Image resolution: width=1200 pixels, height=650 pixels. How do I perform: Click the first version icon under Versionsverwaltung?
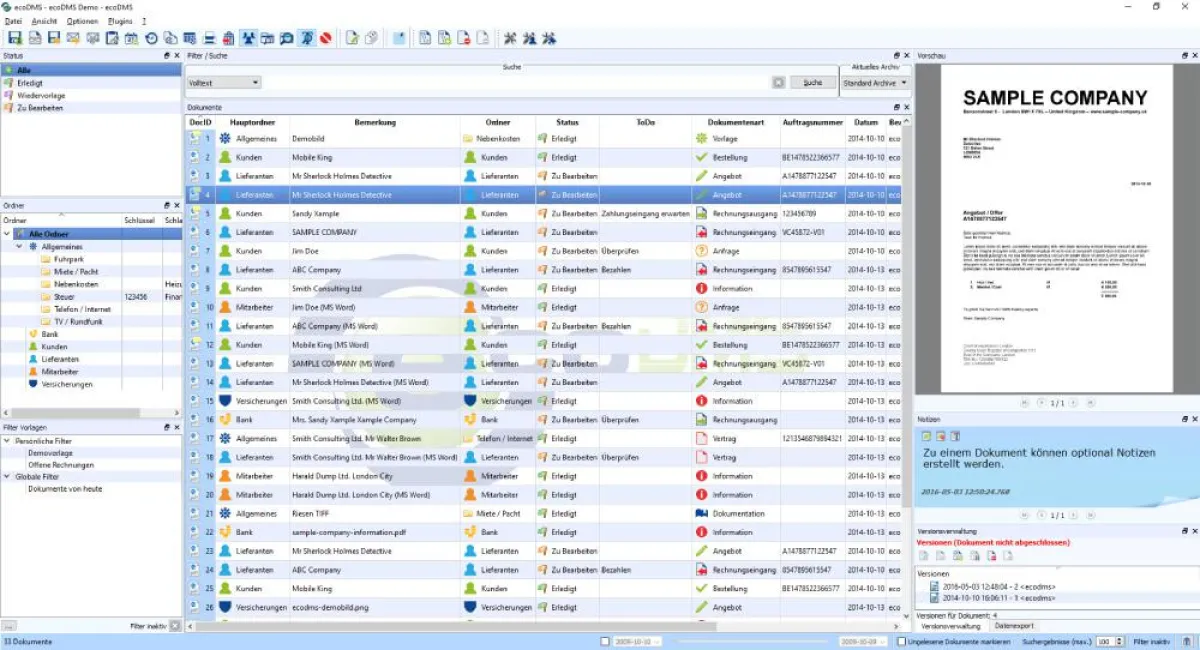tap(923, 556)
